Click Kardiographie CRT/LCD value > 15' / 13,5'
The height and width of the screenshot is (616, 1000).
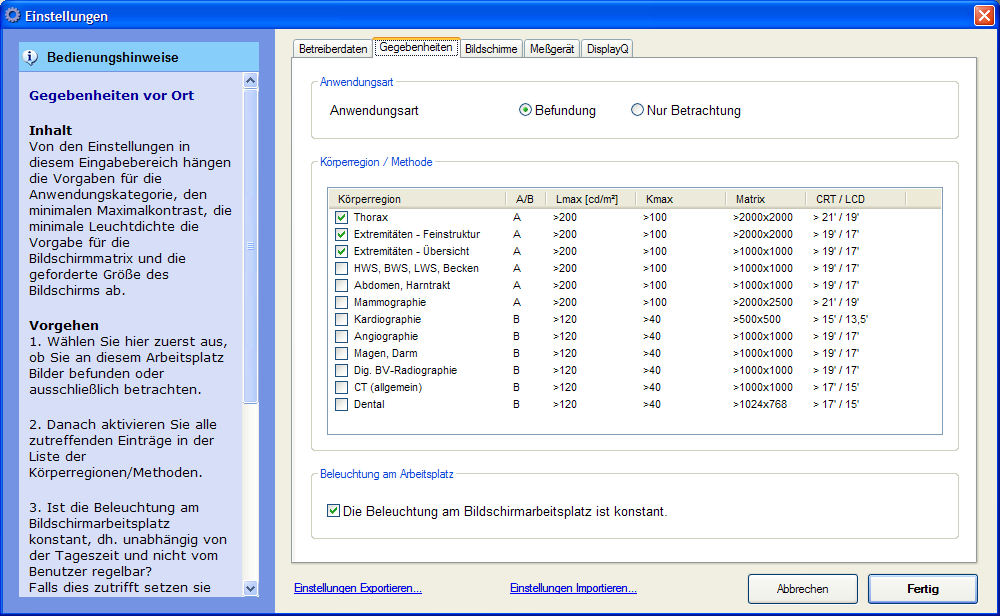click(841, 319)
